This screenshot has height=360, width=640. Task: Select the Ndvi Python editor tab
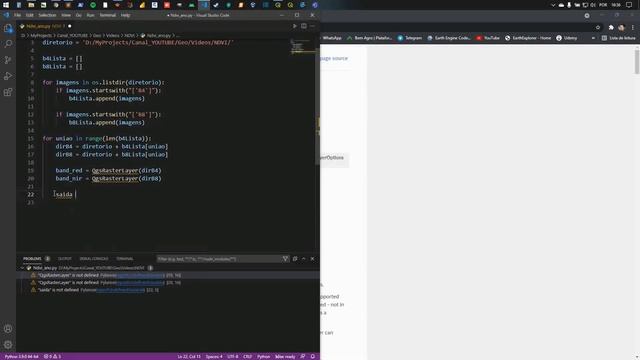(46, 26)
